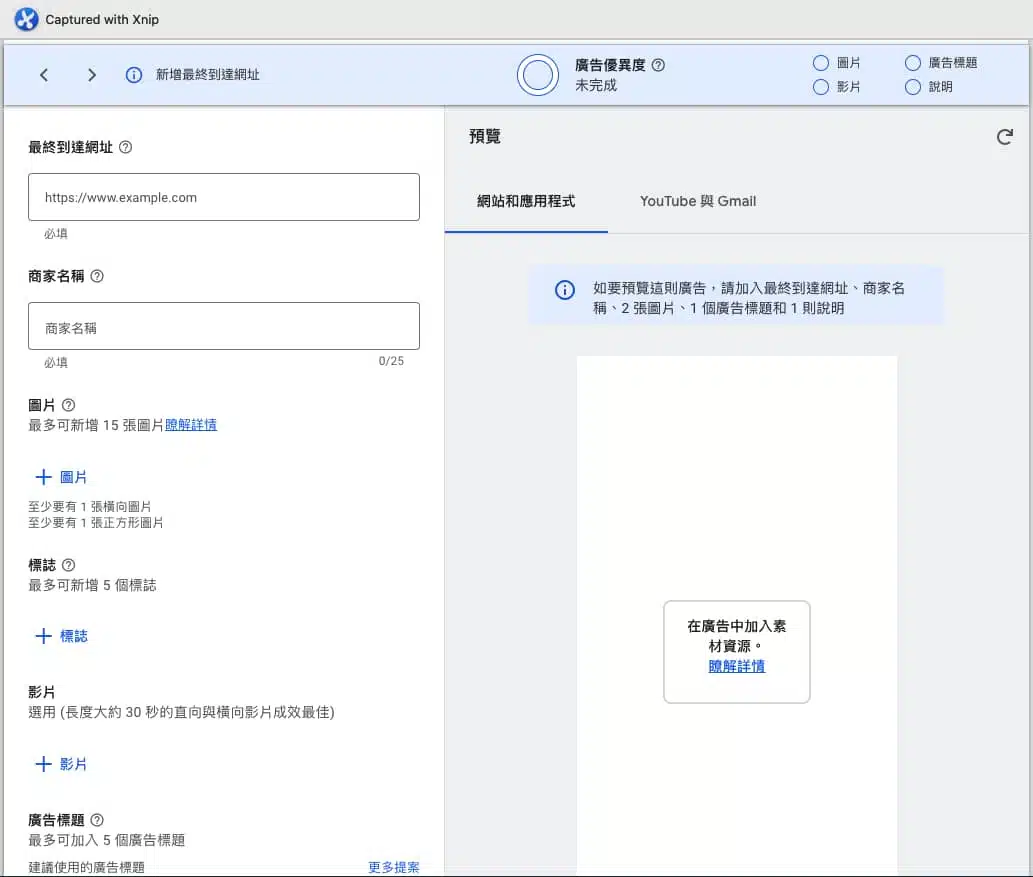
Task: Open help icon beside 廣告標題 section label
Action: click(x=97, y=820)
